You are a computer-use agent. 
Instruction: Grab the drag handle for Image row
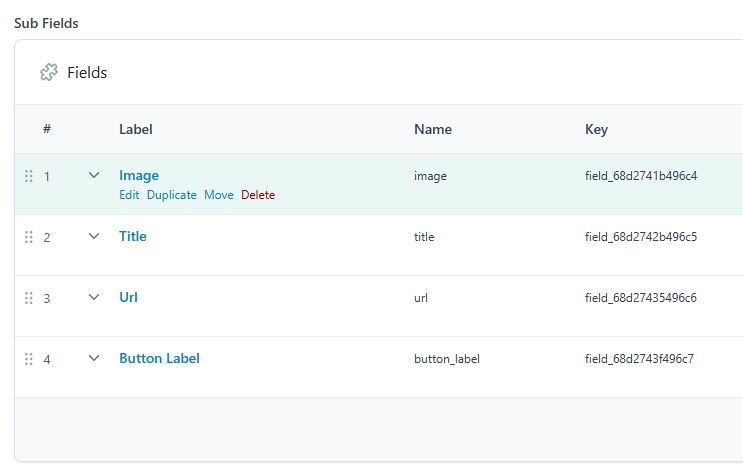pos(29,176)
